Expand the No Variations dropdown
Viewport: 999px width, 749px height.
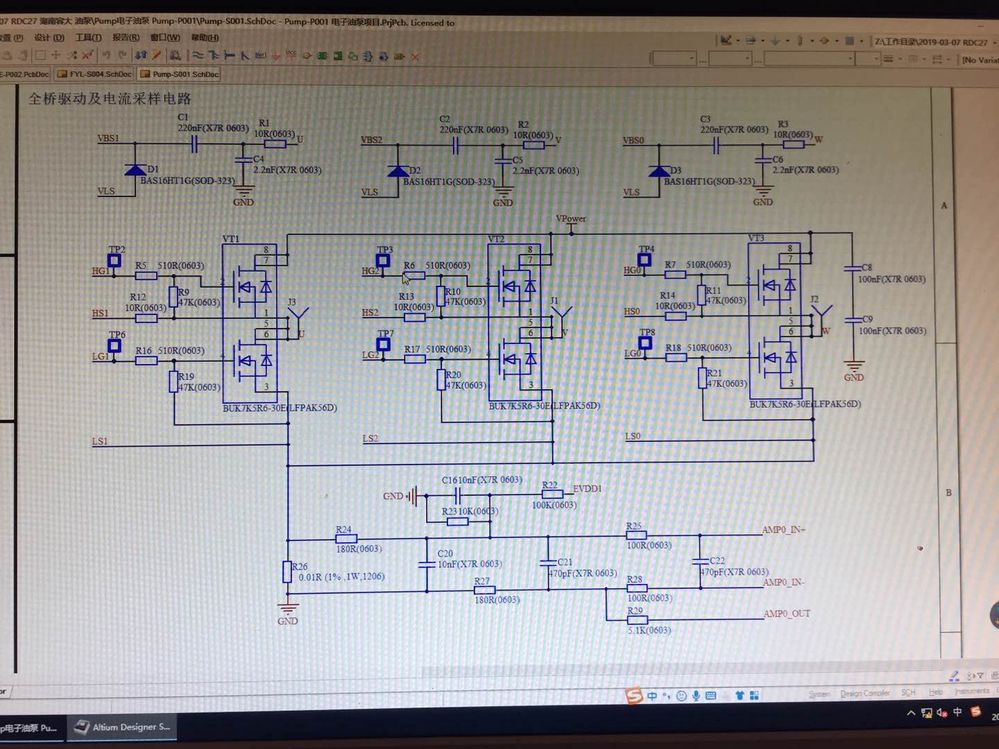click(980, 60)
